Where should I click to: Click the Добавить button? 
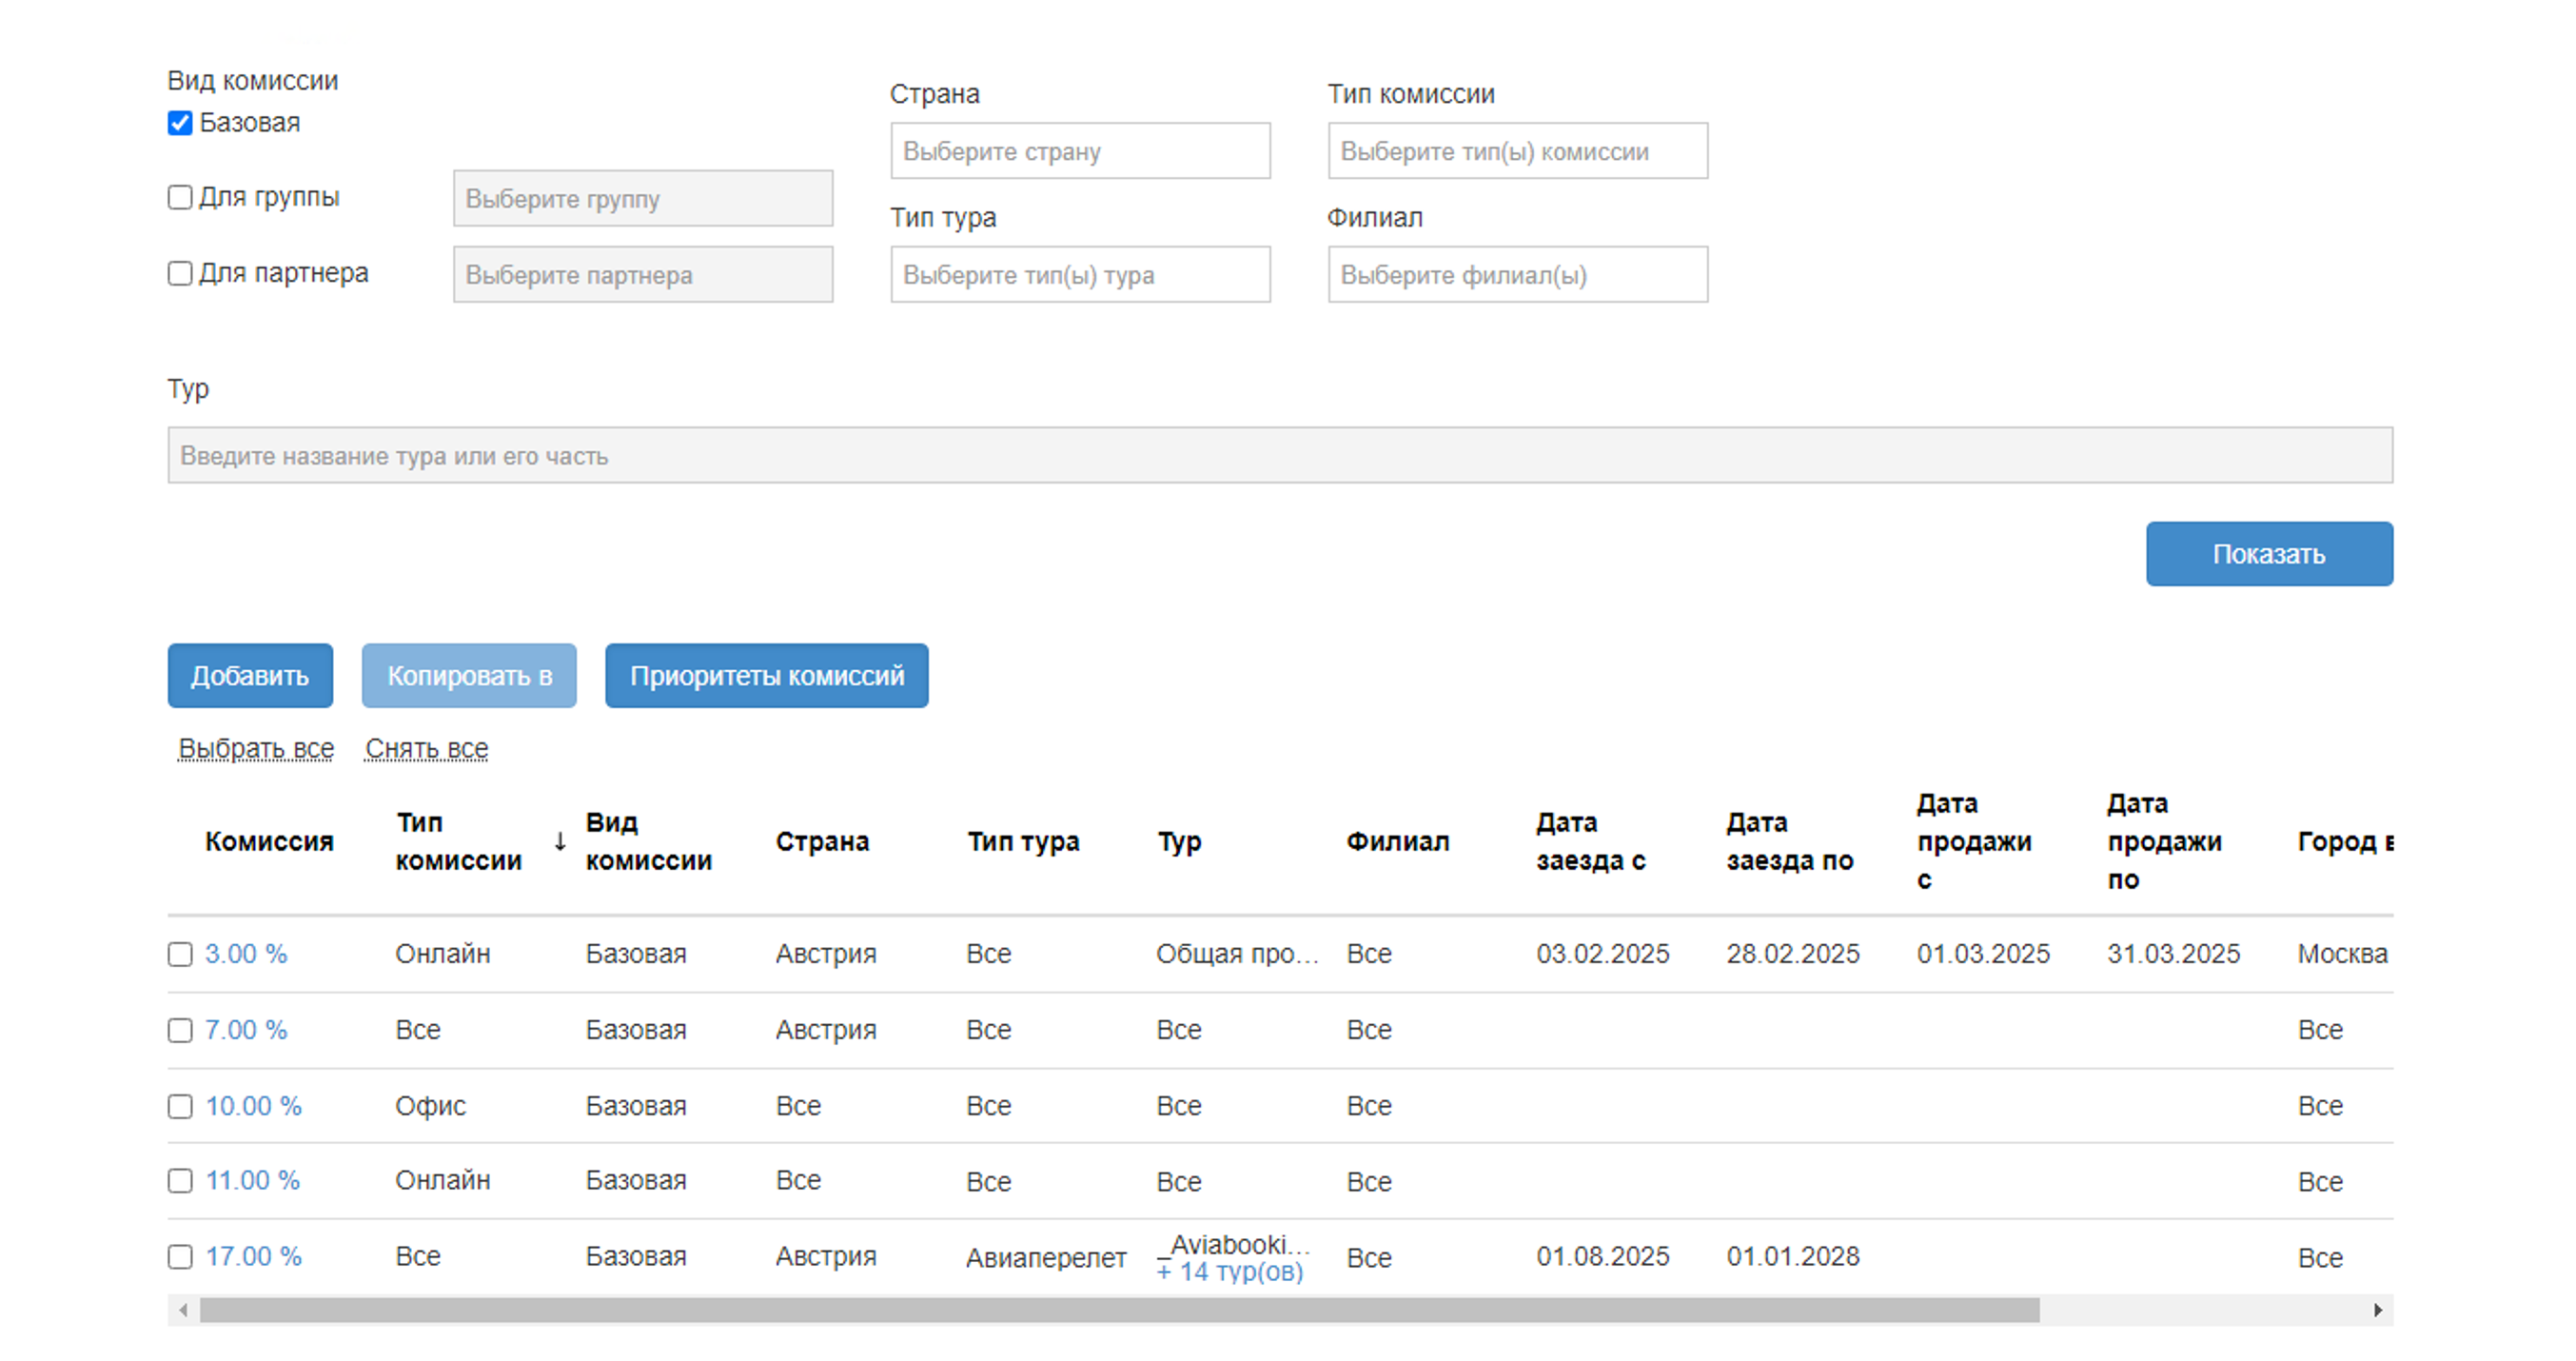pyautogui.click(x=250, y=676)
